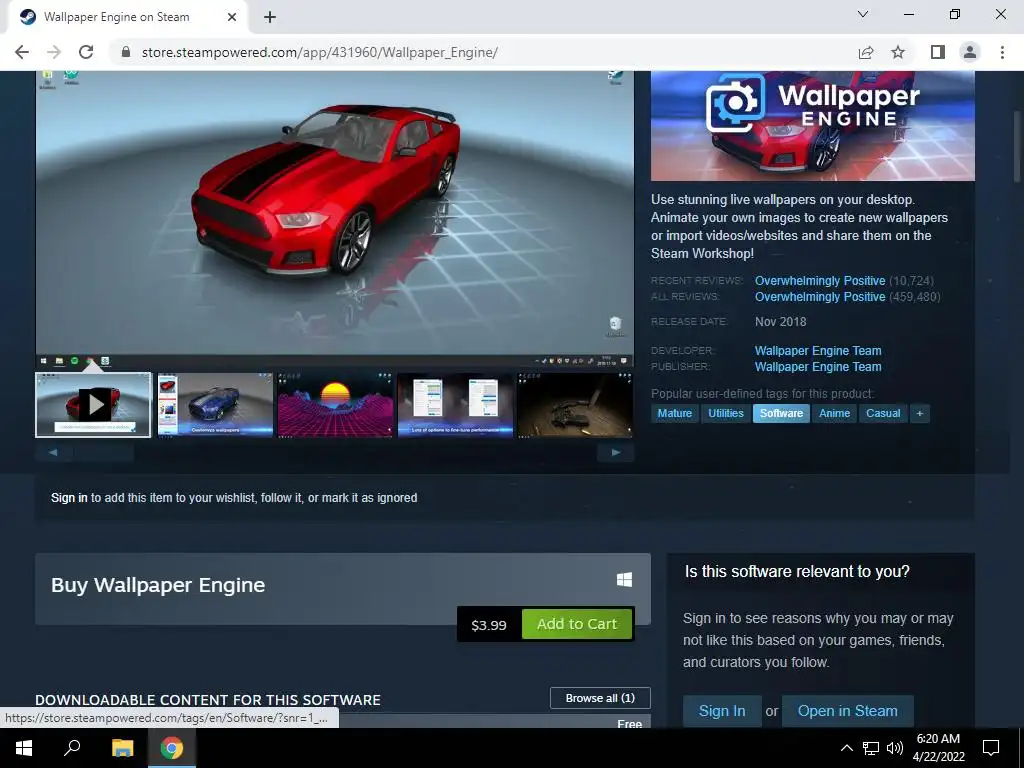Click the Chrome taskbar icon

(172, 748)
